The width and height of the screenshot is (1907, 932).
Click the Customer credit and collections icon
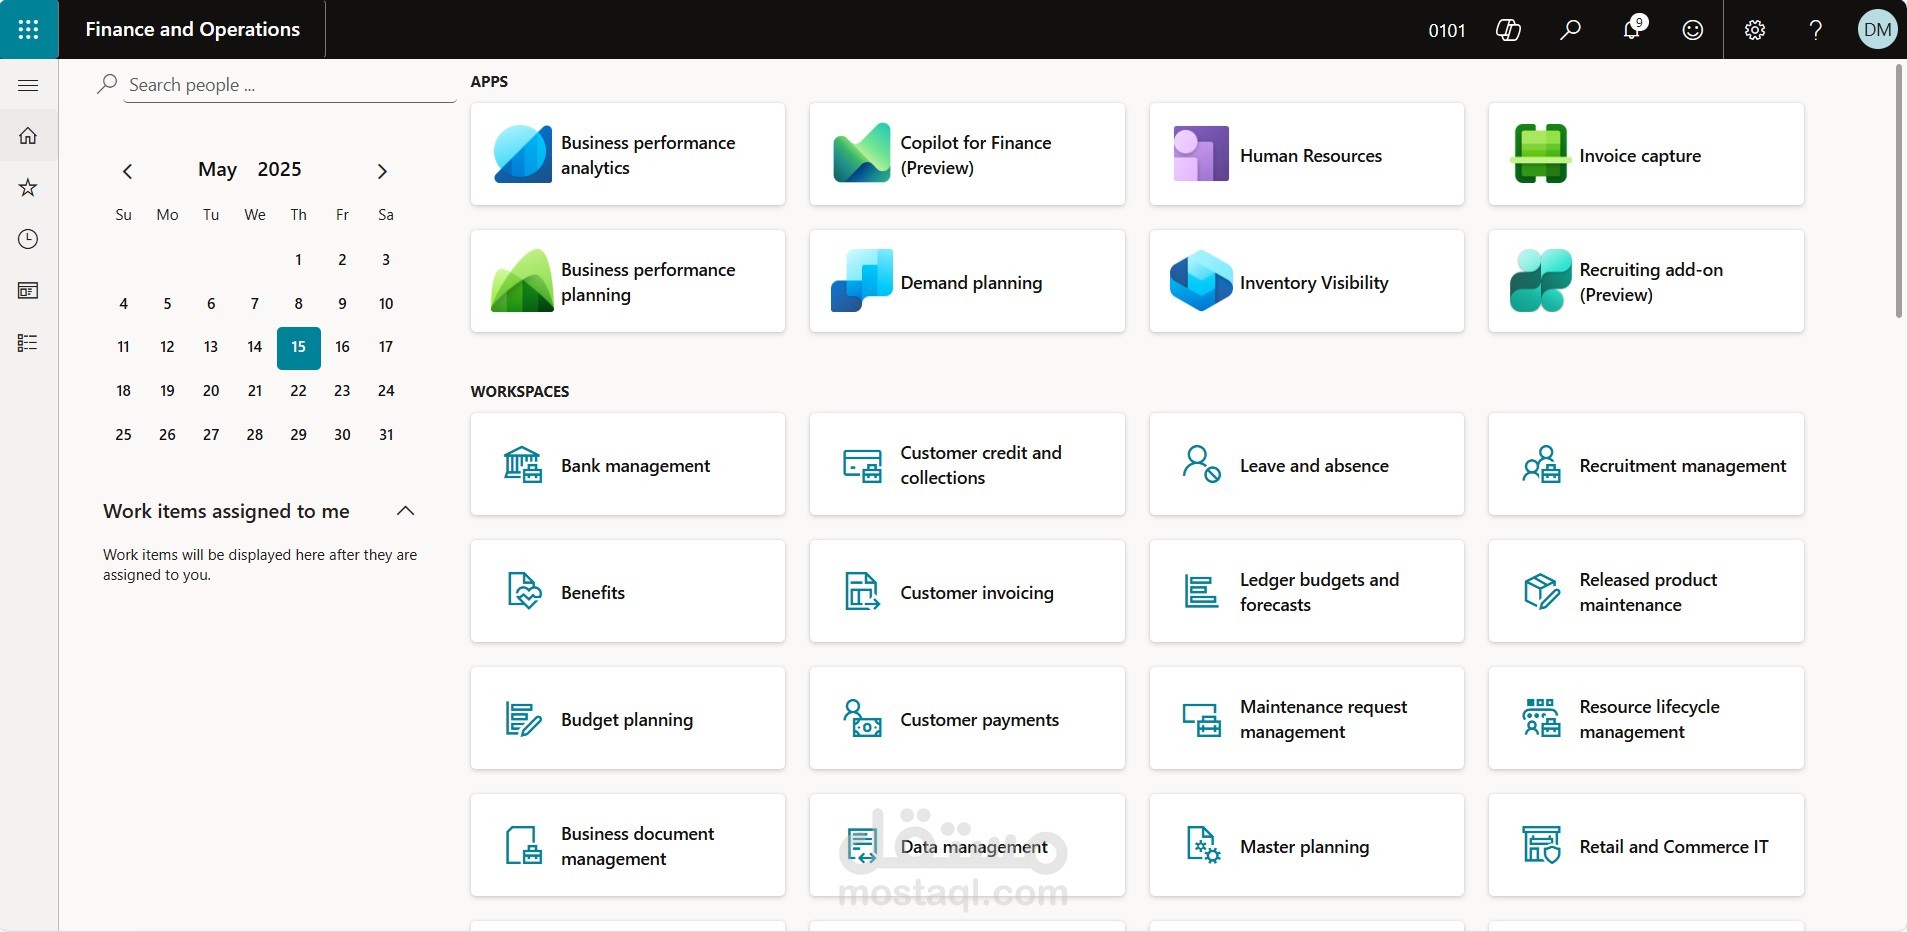tap(862, 465)
